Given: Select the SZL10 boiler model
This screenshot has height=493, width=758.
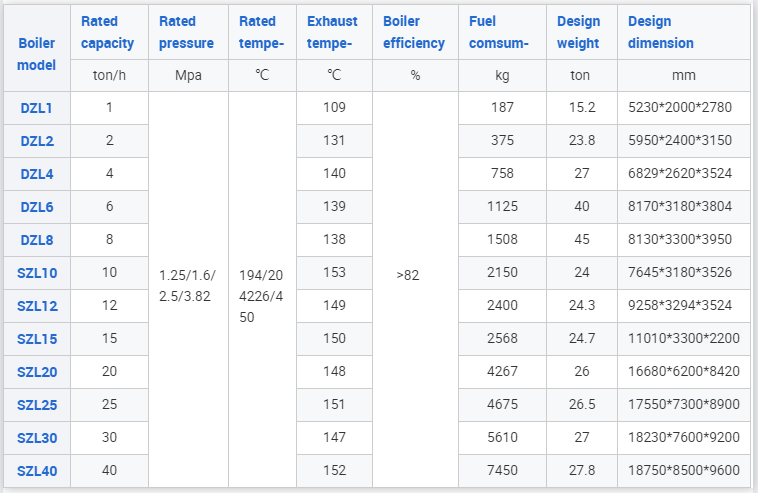Looking at the screenshot, I should 37,273.
